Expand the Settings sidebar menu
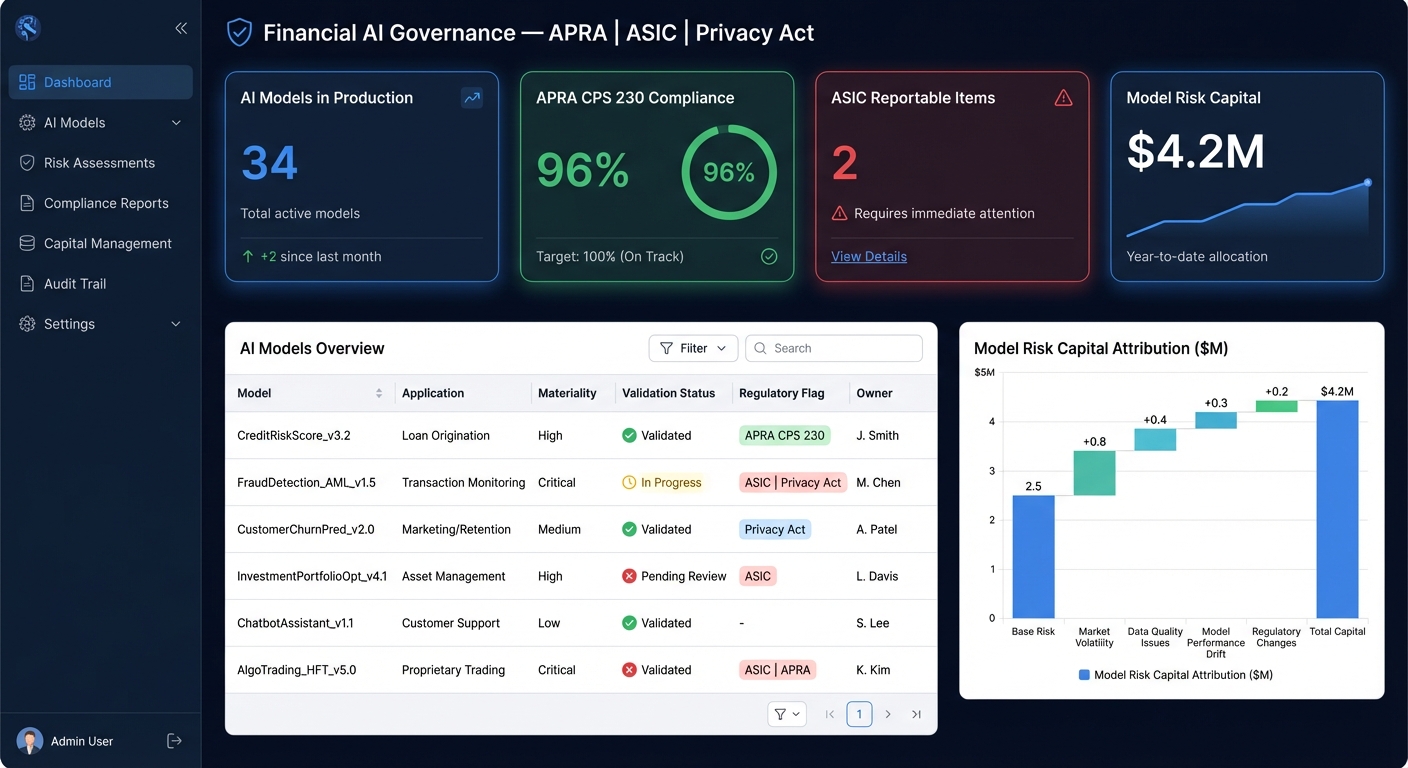The image size is (1408, 768). point(176,324)
